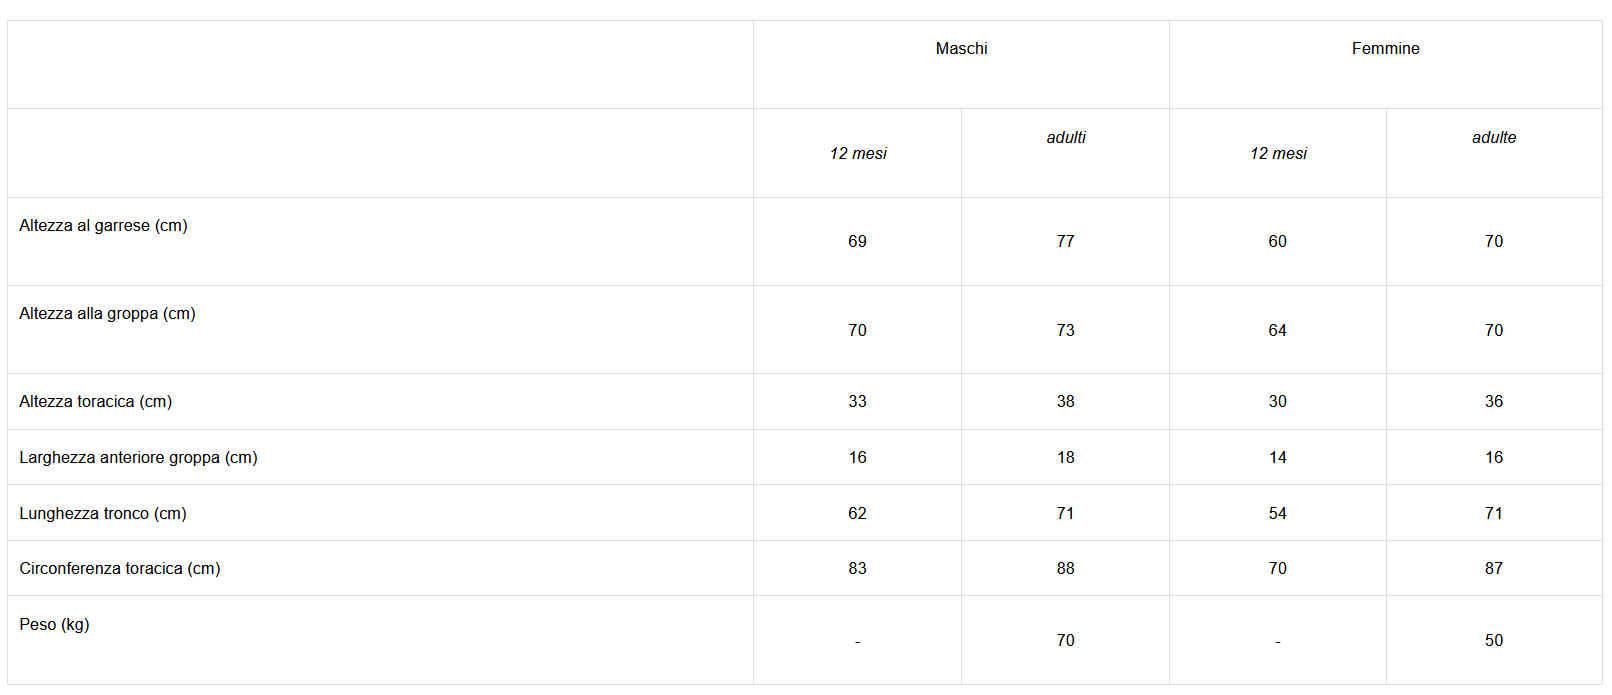The image size is (1612, 695).
Task: Click the 12 mesi subheader under Femmine
Action: point(1277,153)
